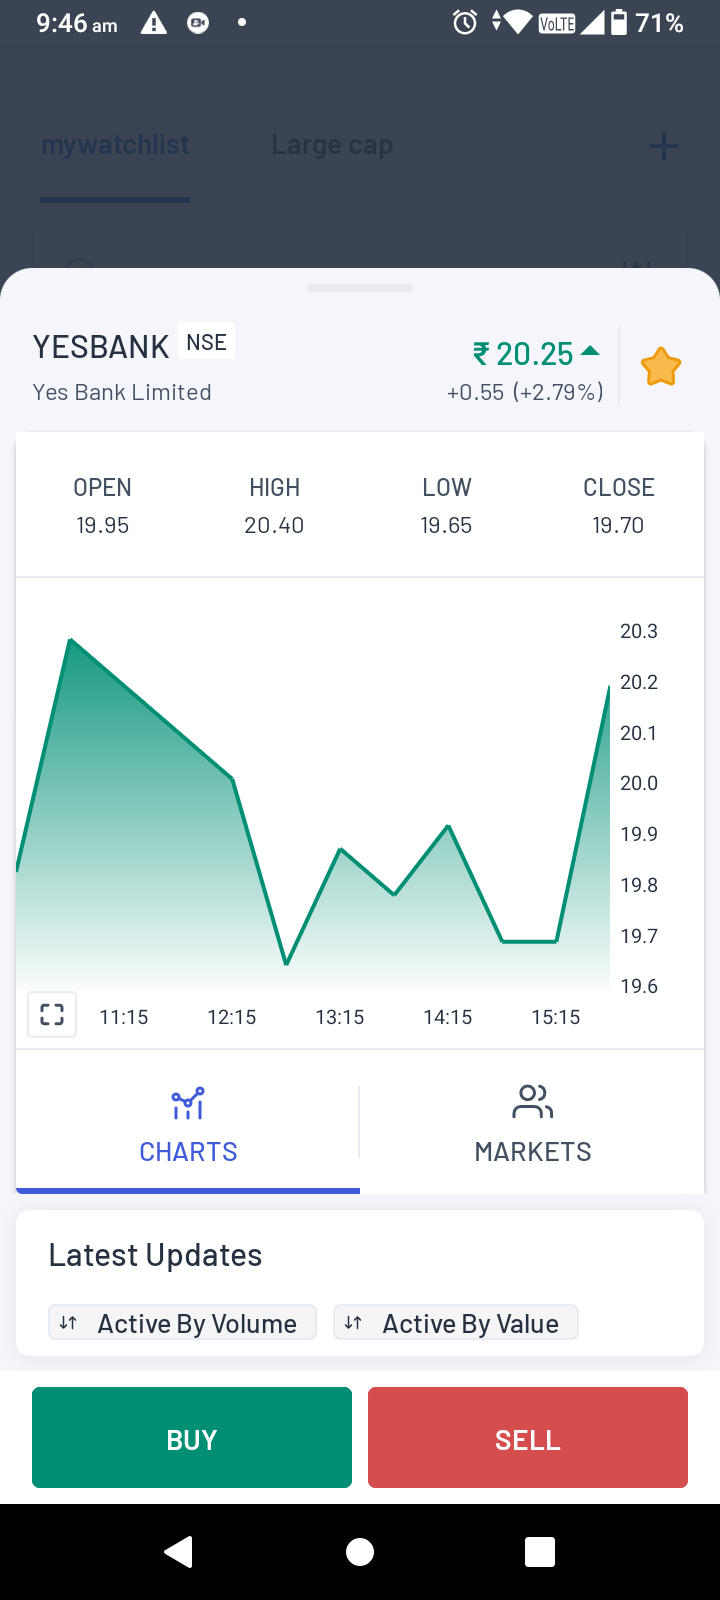Add a new watchlist with plus icon
Image resolution: width=720 pixels, height=1600 pixels.
tap(663, 147)
